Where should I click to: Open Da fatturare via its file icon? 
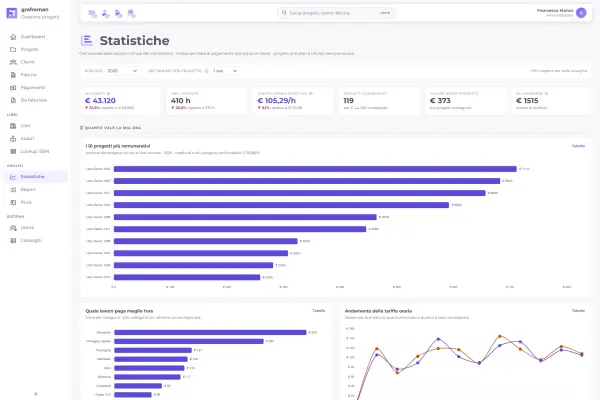click(x=13, y=100)
